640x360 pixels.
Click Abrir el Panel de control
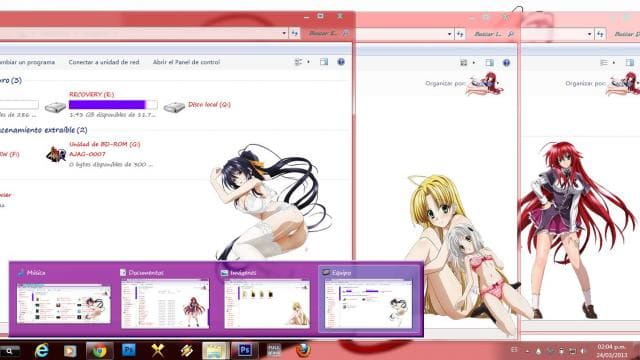tap(186, 62)
